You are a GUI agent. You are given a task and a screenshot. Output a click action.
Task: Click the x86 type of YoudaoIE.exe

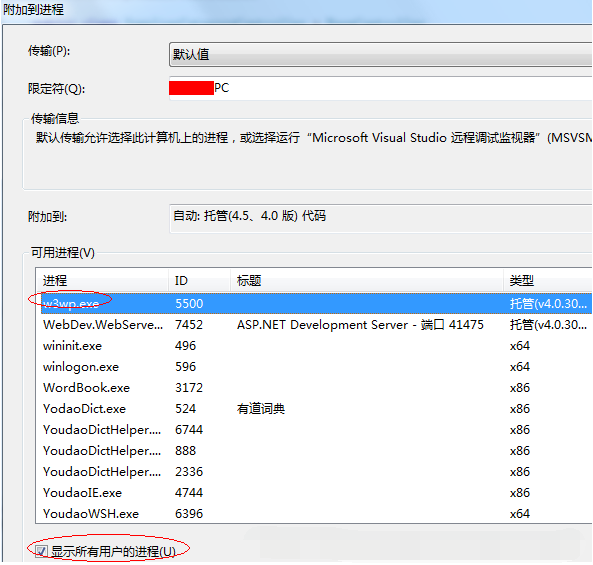tap(520, 493)
